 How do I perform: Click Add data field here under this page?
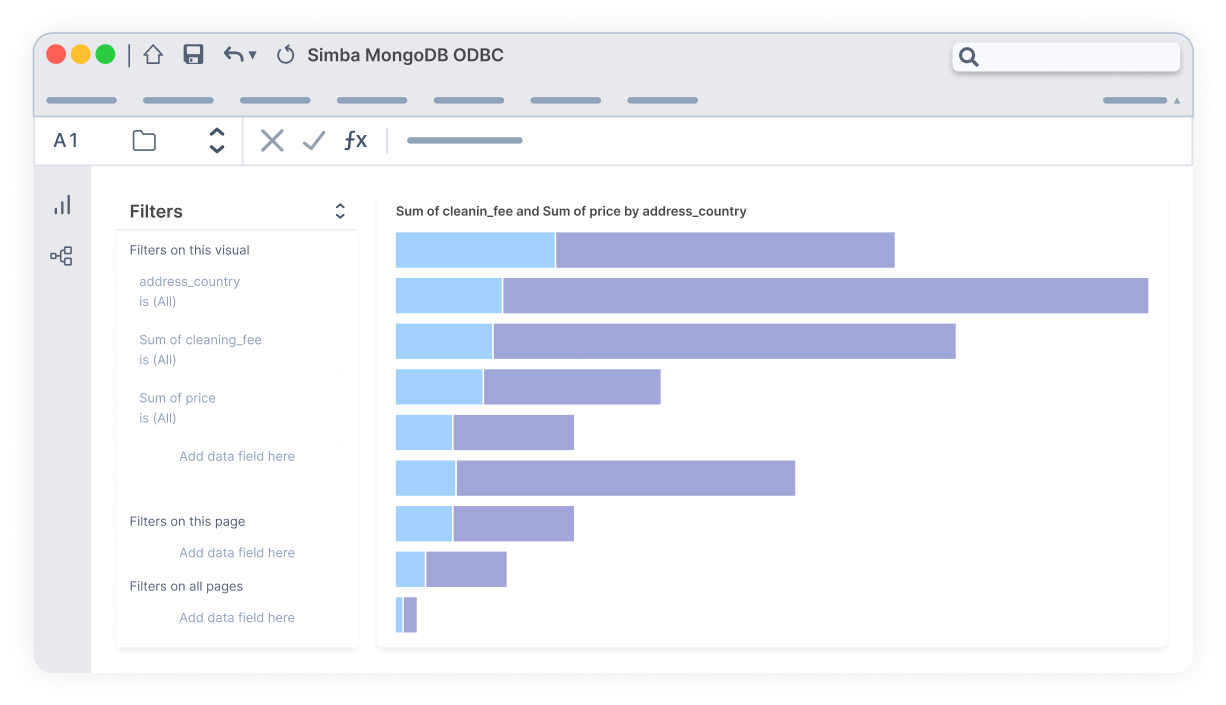[237, 553]
